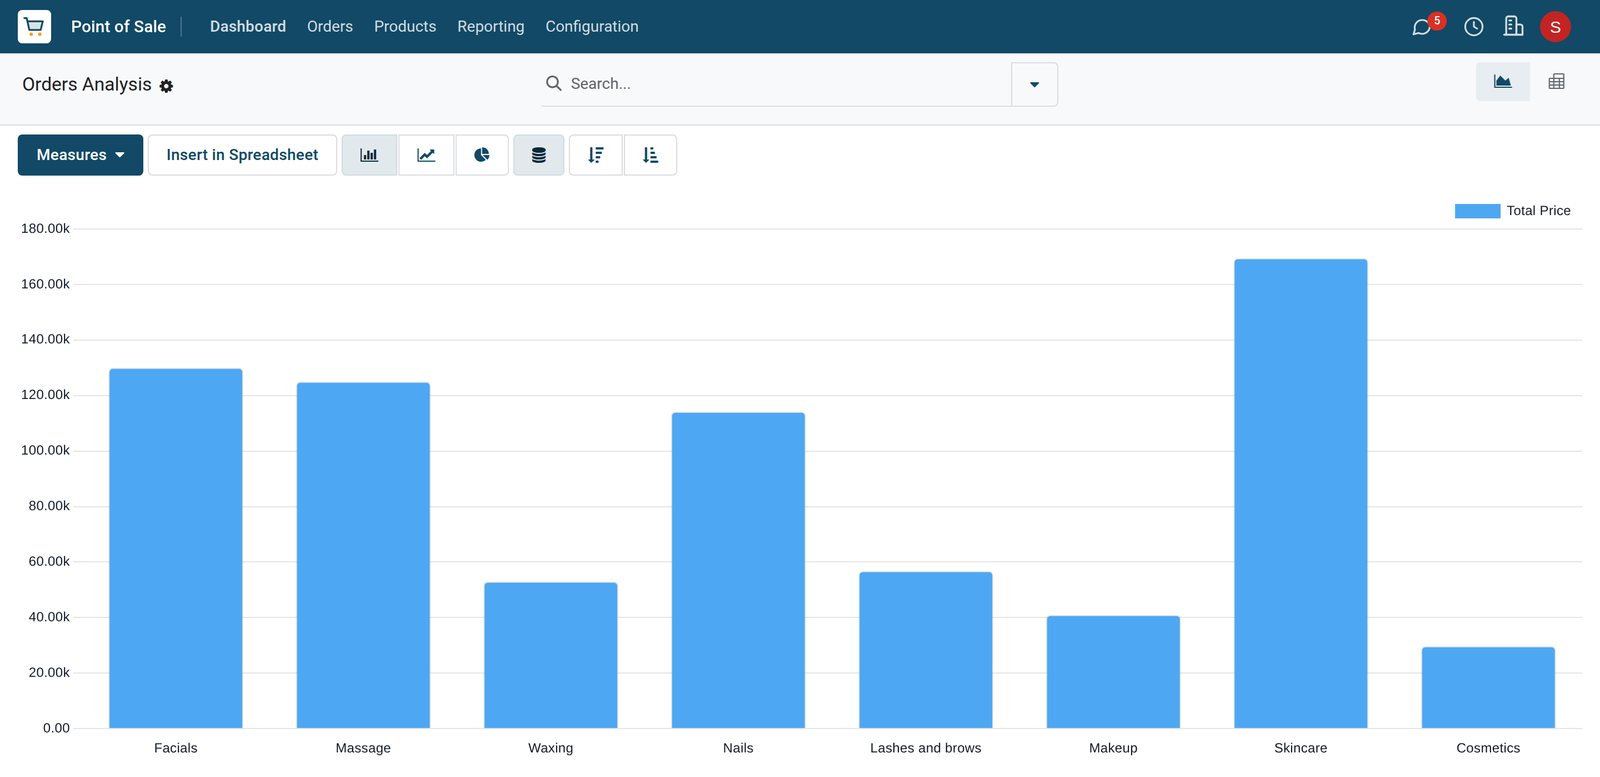The height and width of the screenshot is (777, 1600).
Task: Sort bars in descending order
Action: pos(596,155)
